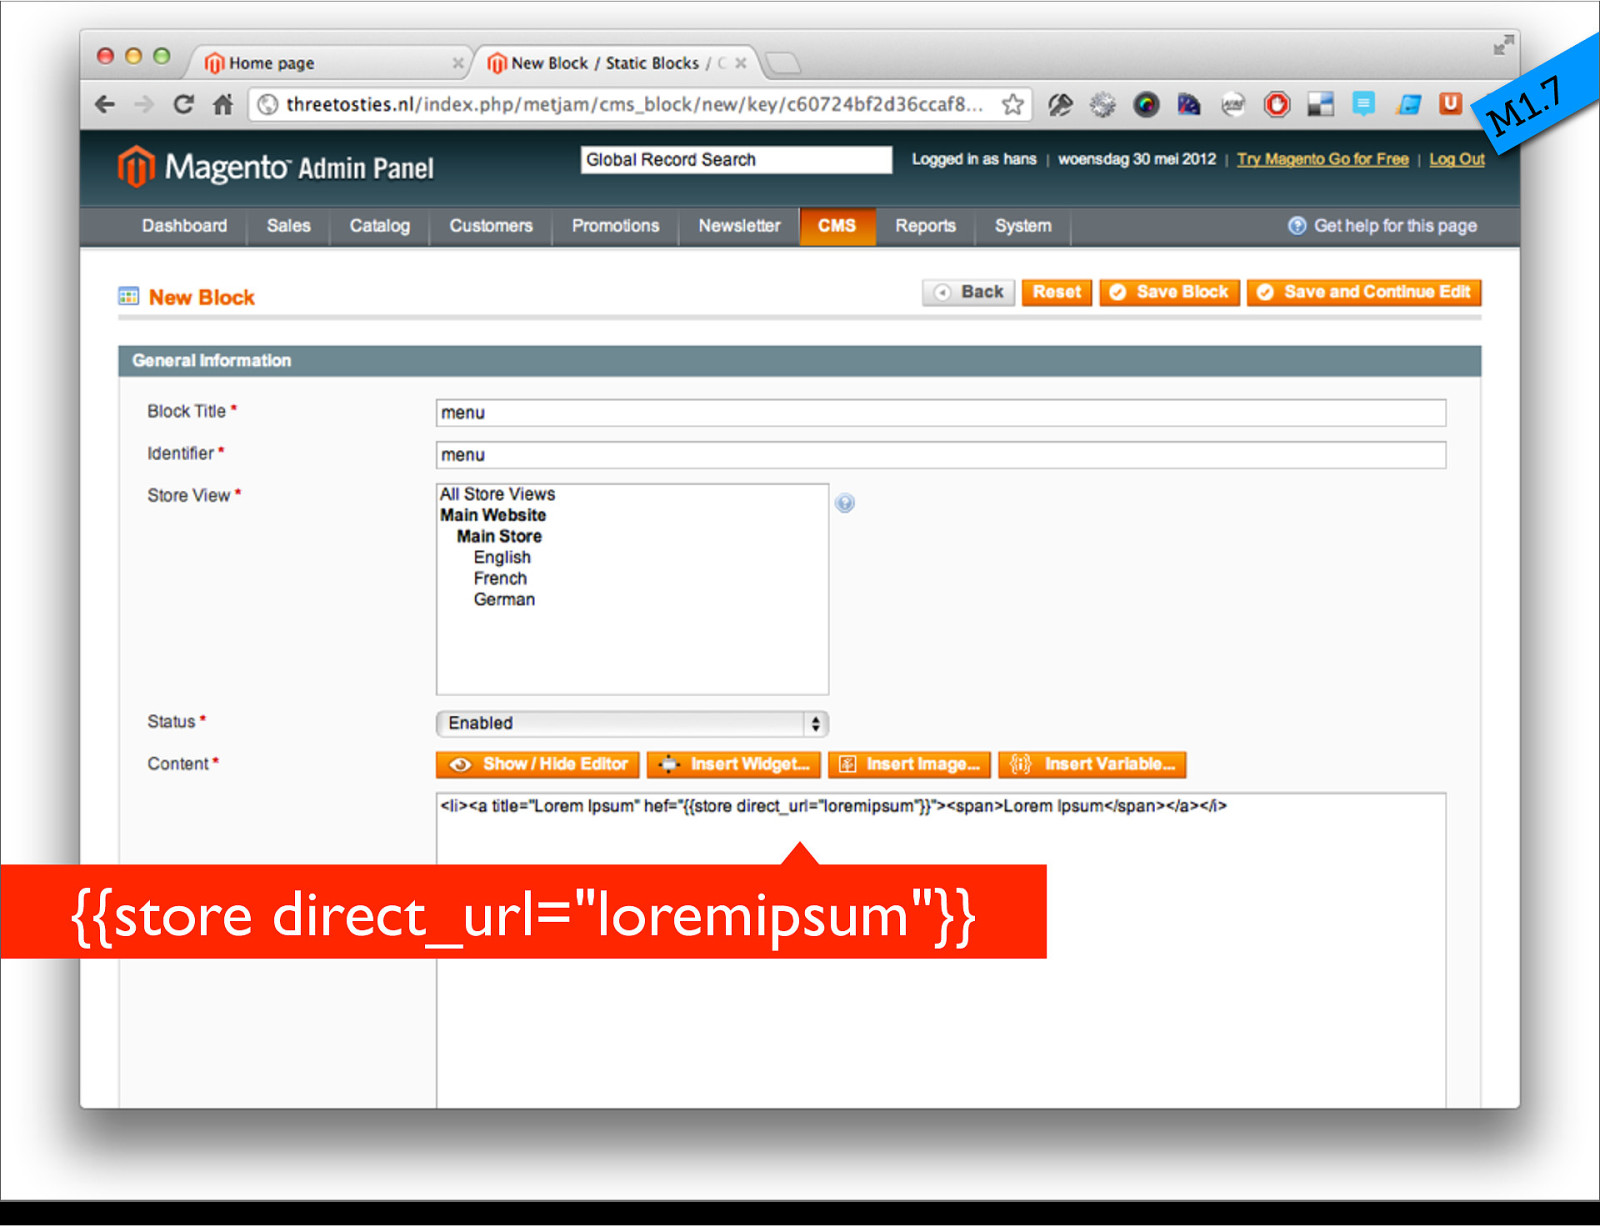
Task: Open Promotions menu
Action: pyautogui.click(x=615, y=226)
